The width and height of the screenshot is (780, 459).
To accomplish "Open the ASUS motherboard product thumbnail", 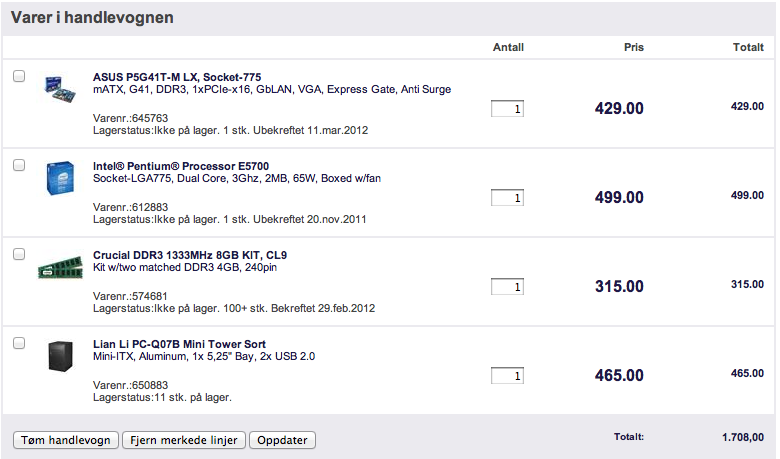I will coord(60,89).
